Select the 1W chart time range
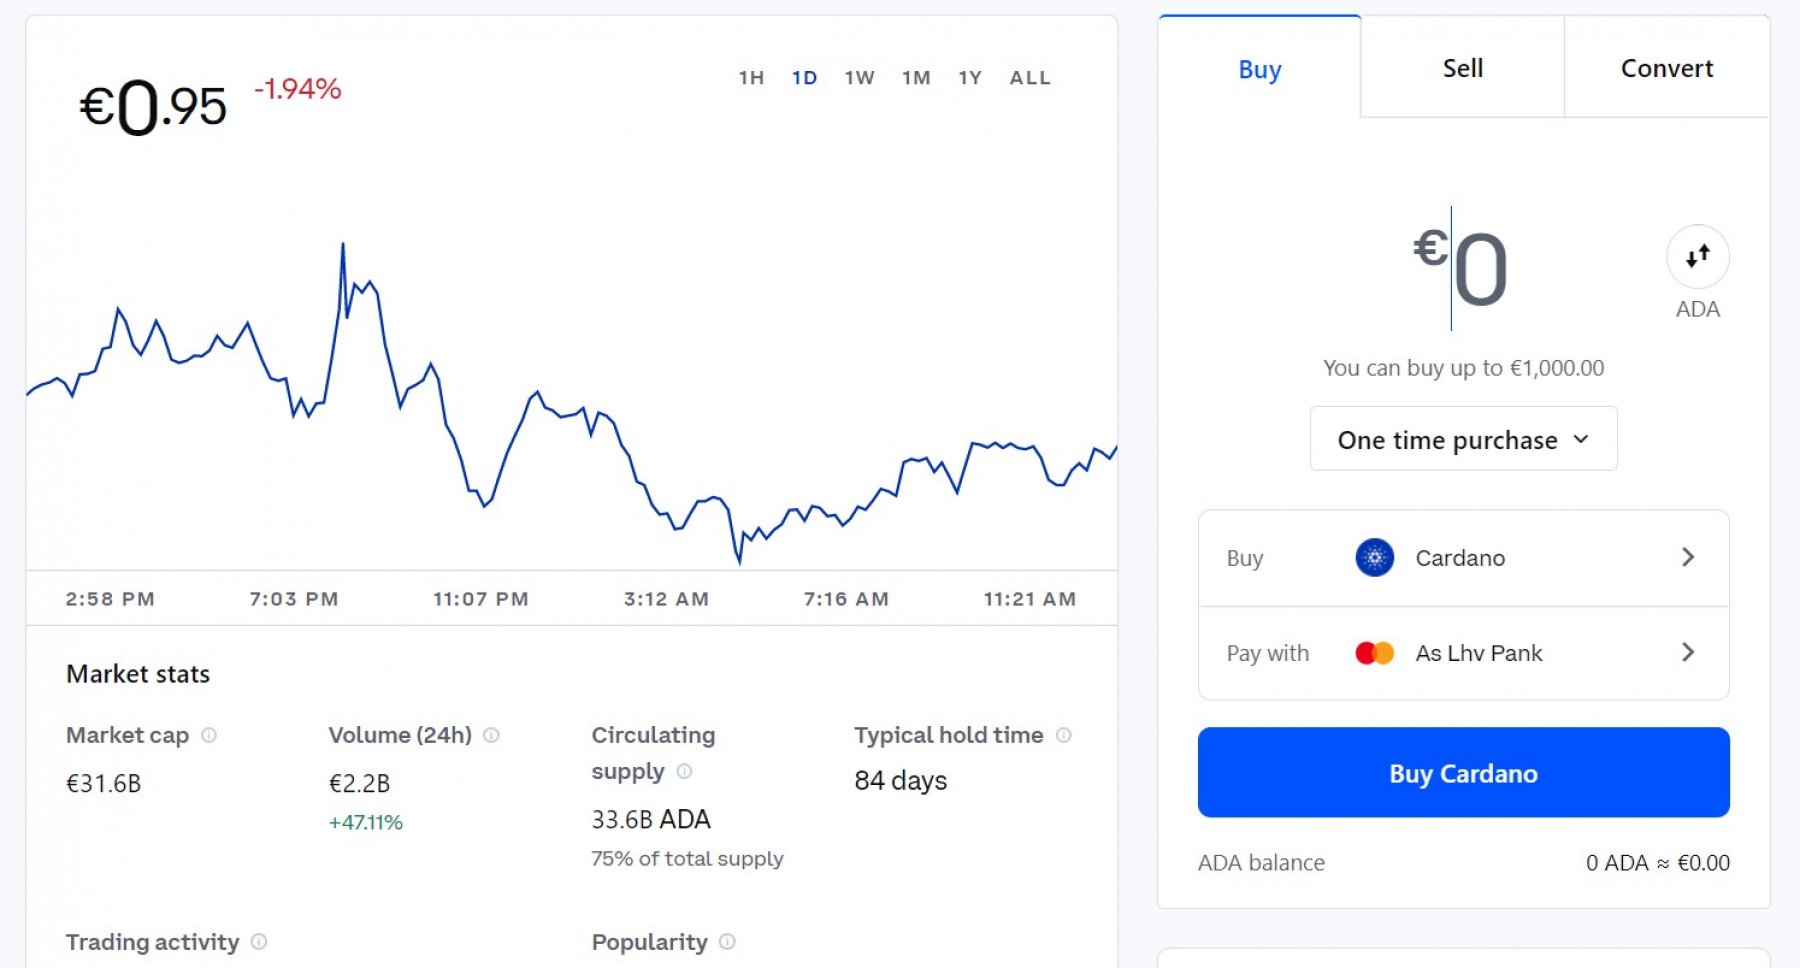Viewport: 1800px width, 968px height. 859,78
